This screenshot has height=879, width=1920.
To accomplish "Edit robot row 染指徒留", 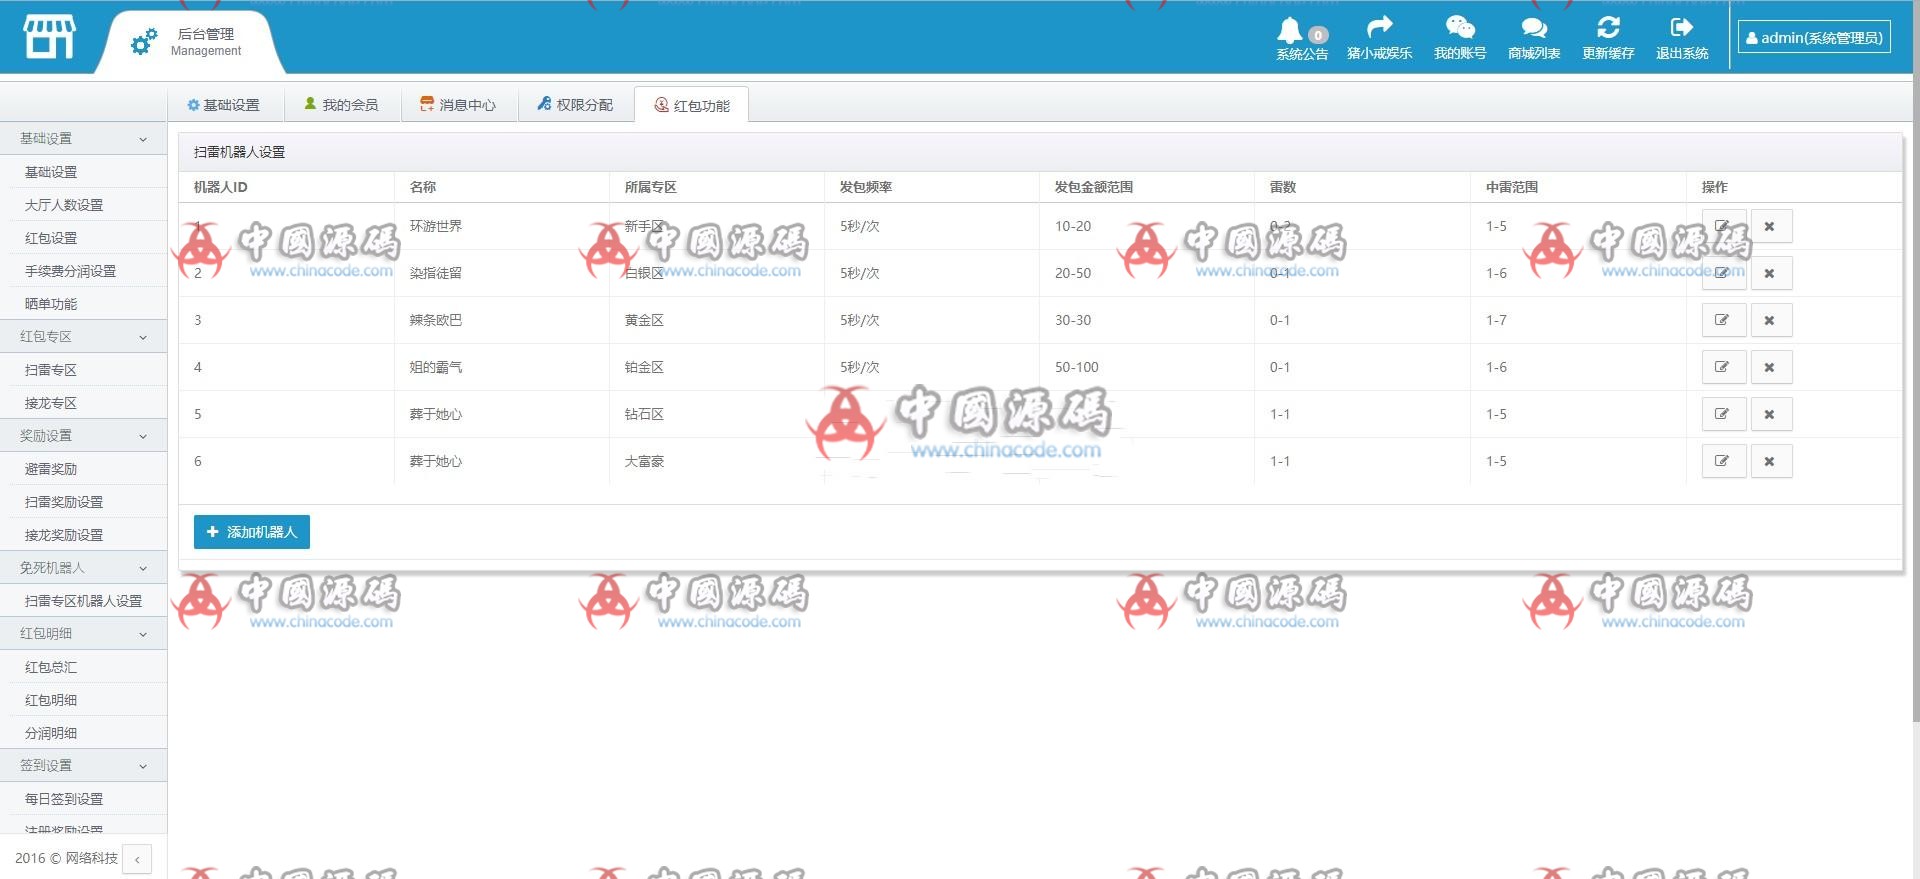I will (x=1723, y=273).
